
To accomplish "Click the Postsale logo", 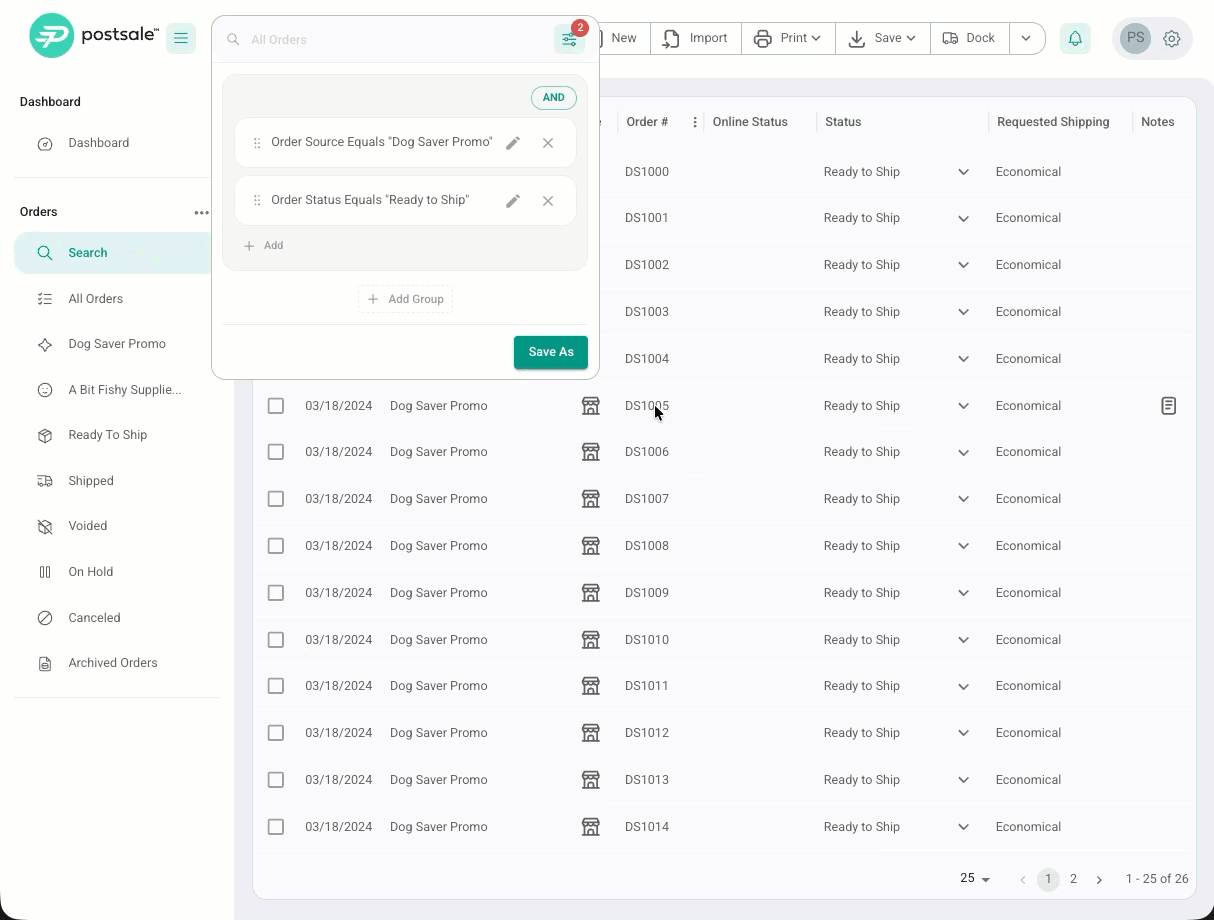I will pyautogui.click(x=94, y=36).
